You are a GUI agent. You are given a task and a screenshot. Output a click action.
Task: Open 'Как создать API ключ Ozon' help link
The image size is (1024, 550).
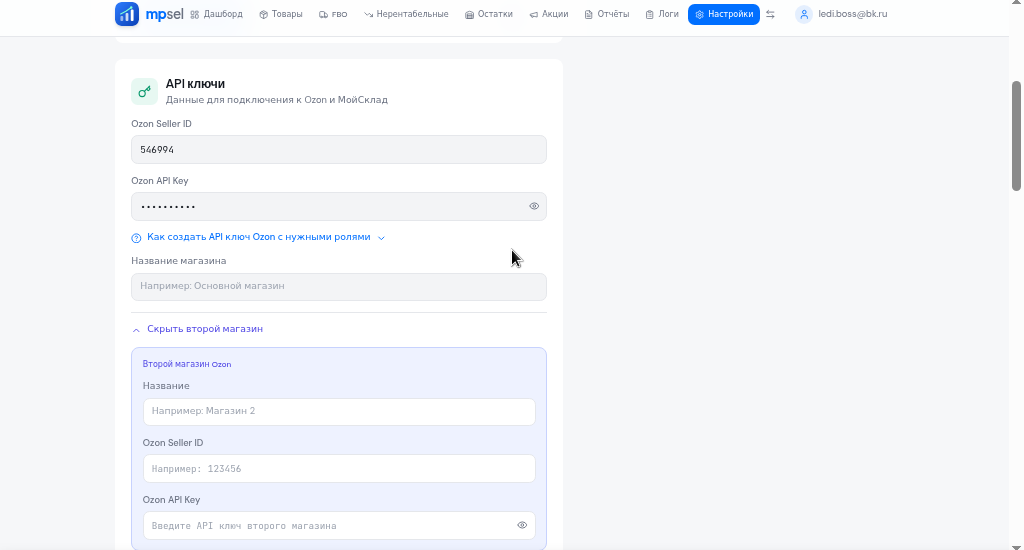tap(259, 237)
